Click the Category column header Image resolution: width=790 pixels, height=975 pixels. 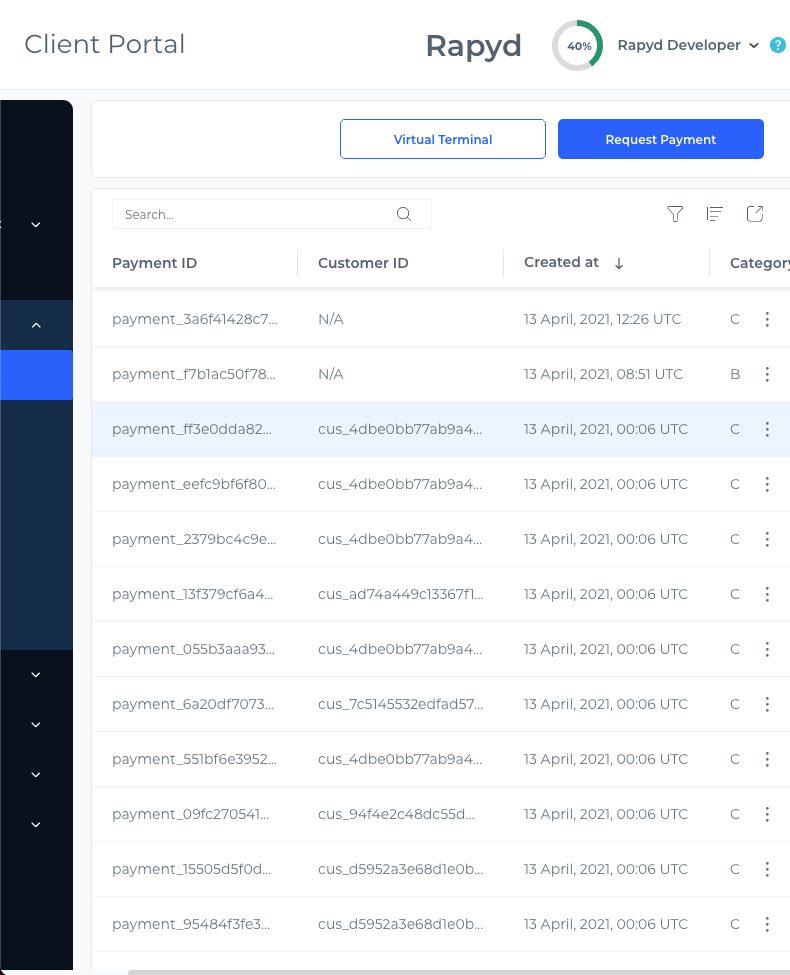(x=760, y=263)
